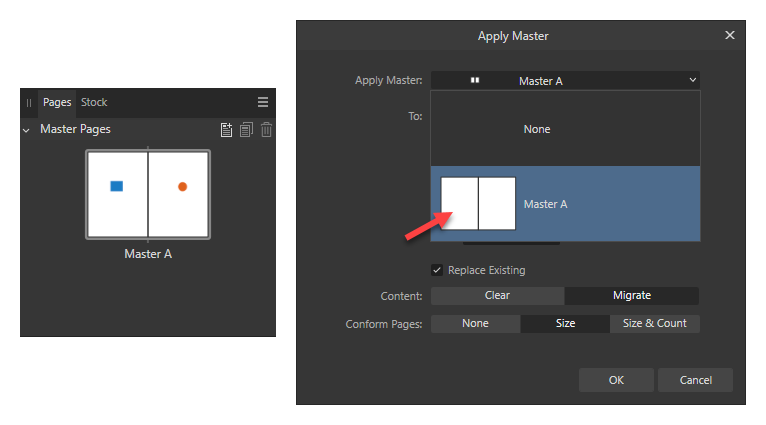Choose Master A in the dropdown list
This screenshot has height=425, width=766.
coord(565,204)
